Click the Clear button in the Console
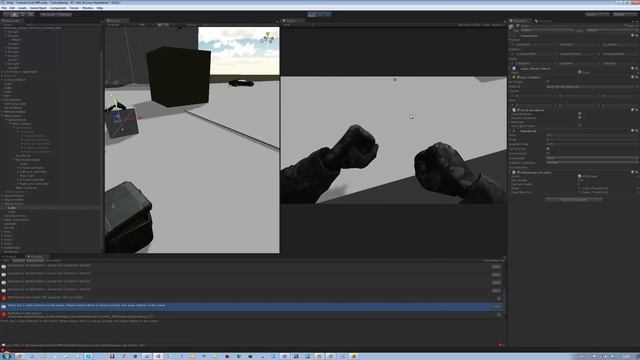The height and width of the screenshot is (360, 640). pyautogui.click(x=6, y=260)
